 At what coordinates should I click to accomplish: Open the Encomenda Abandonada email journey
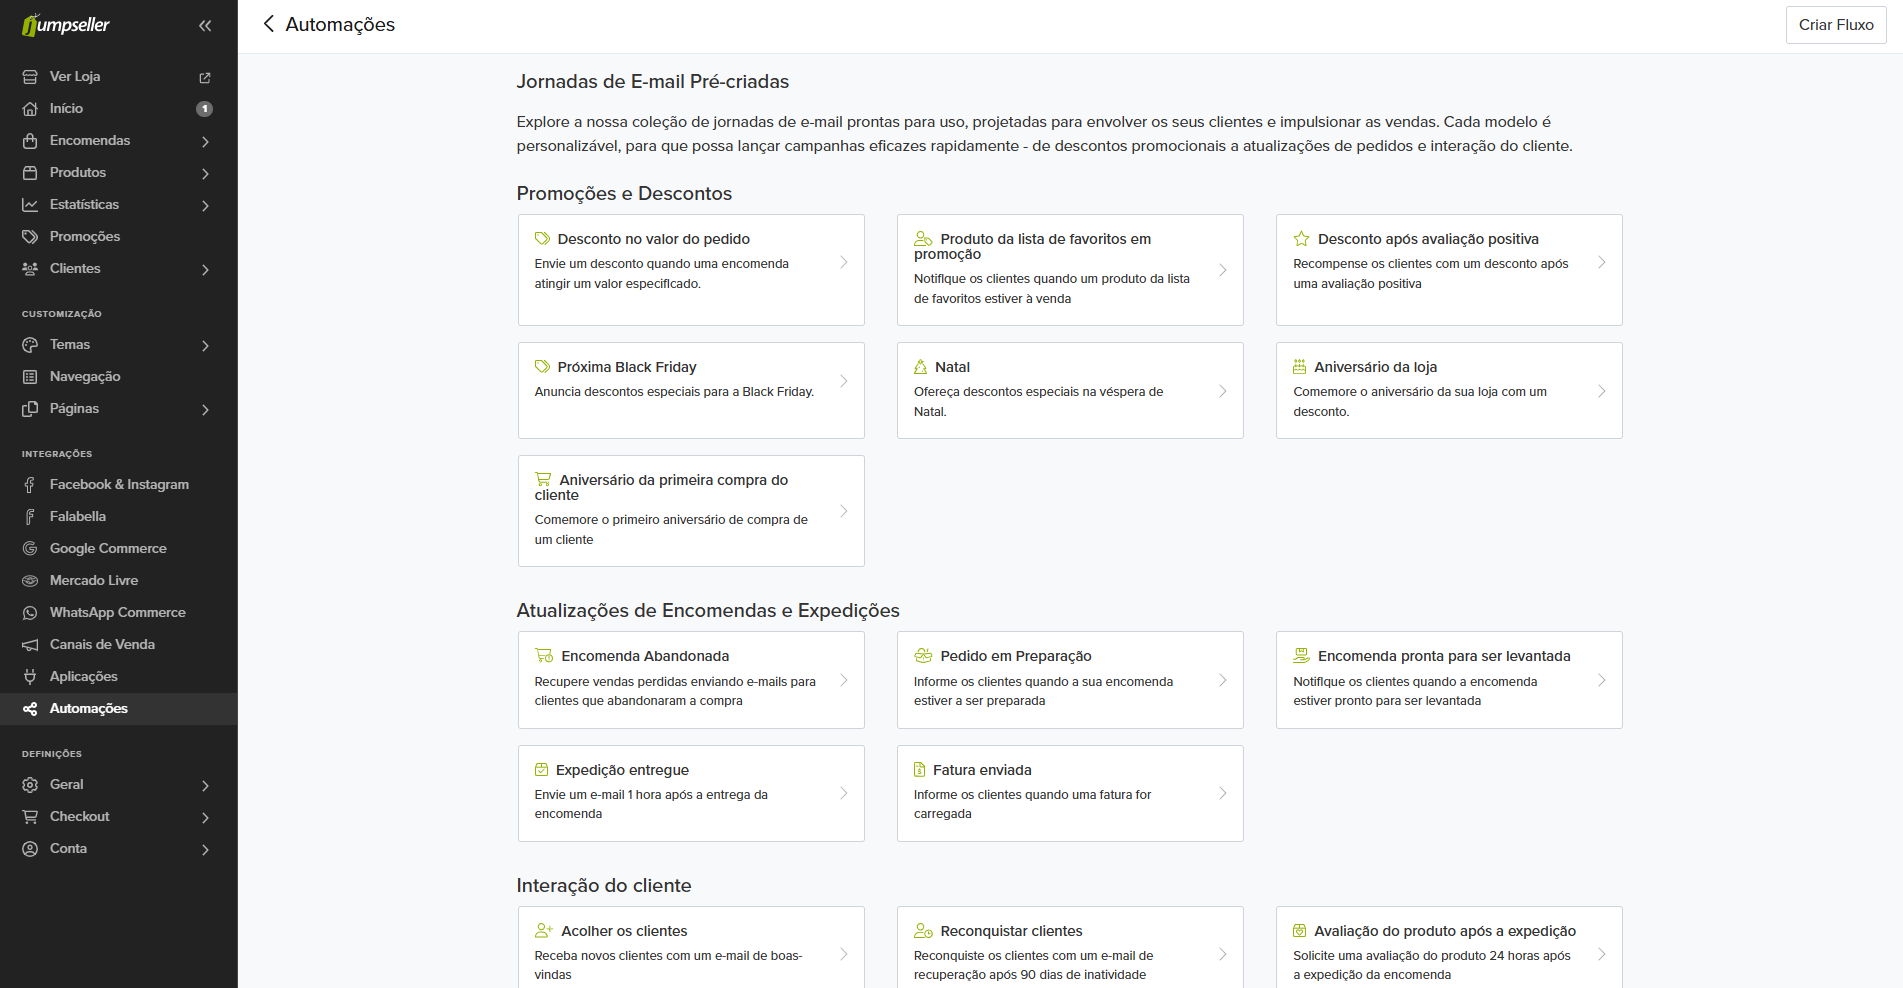pos(690,679)
